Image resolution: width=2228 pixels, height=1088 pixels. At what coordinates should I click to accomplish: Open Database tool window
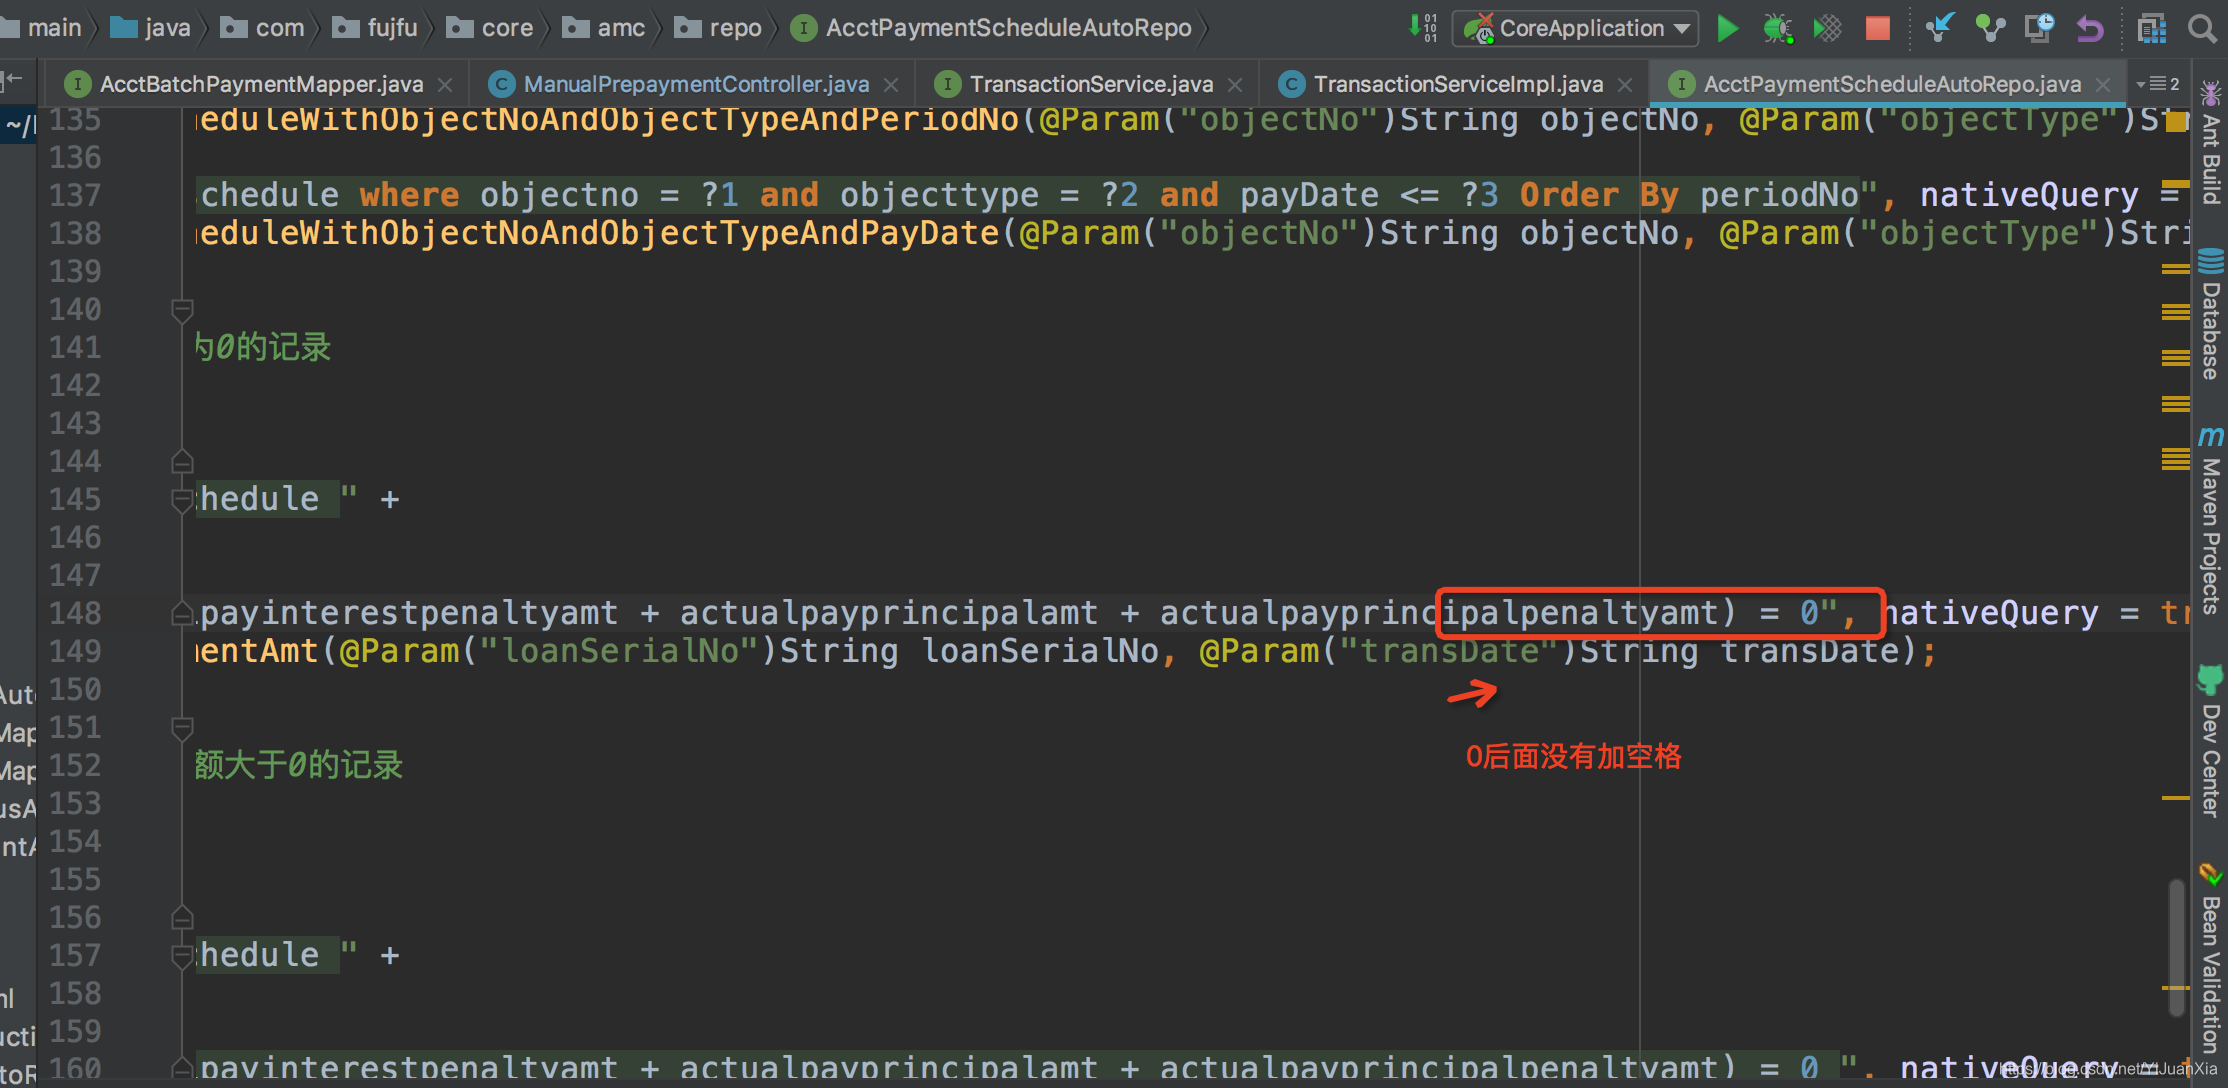2211,314
